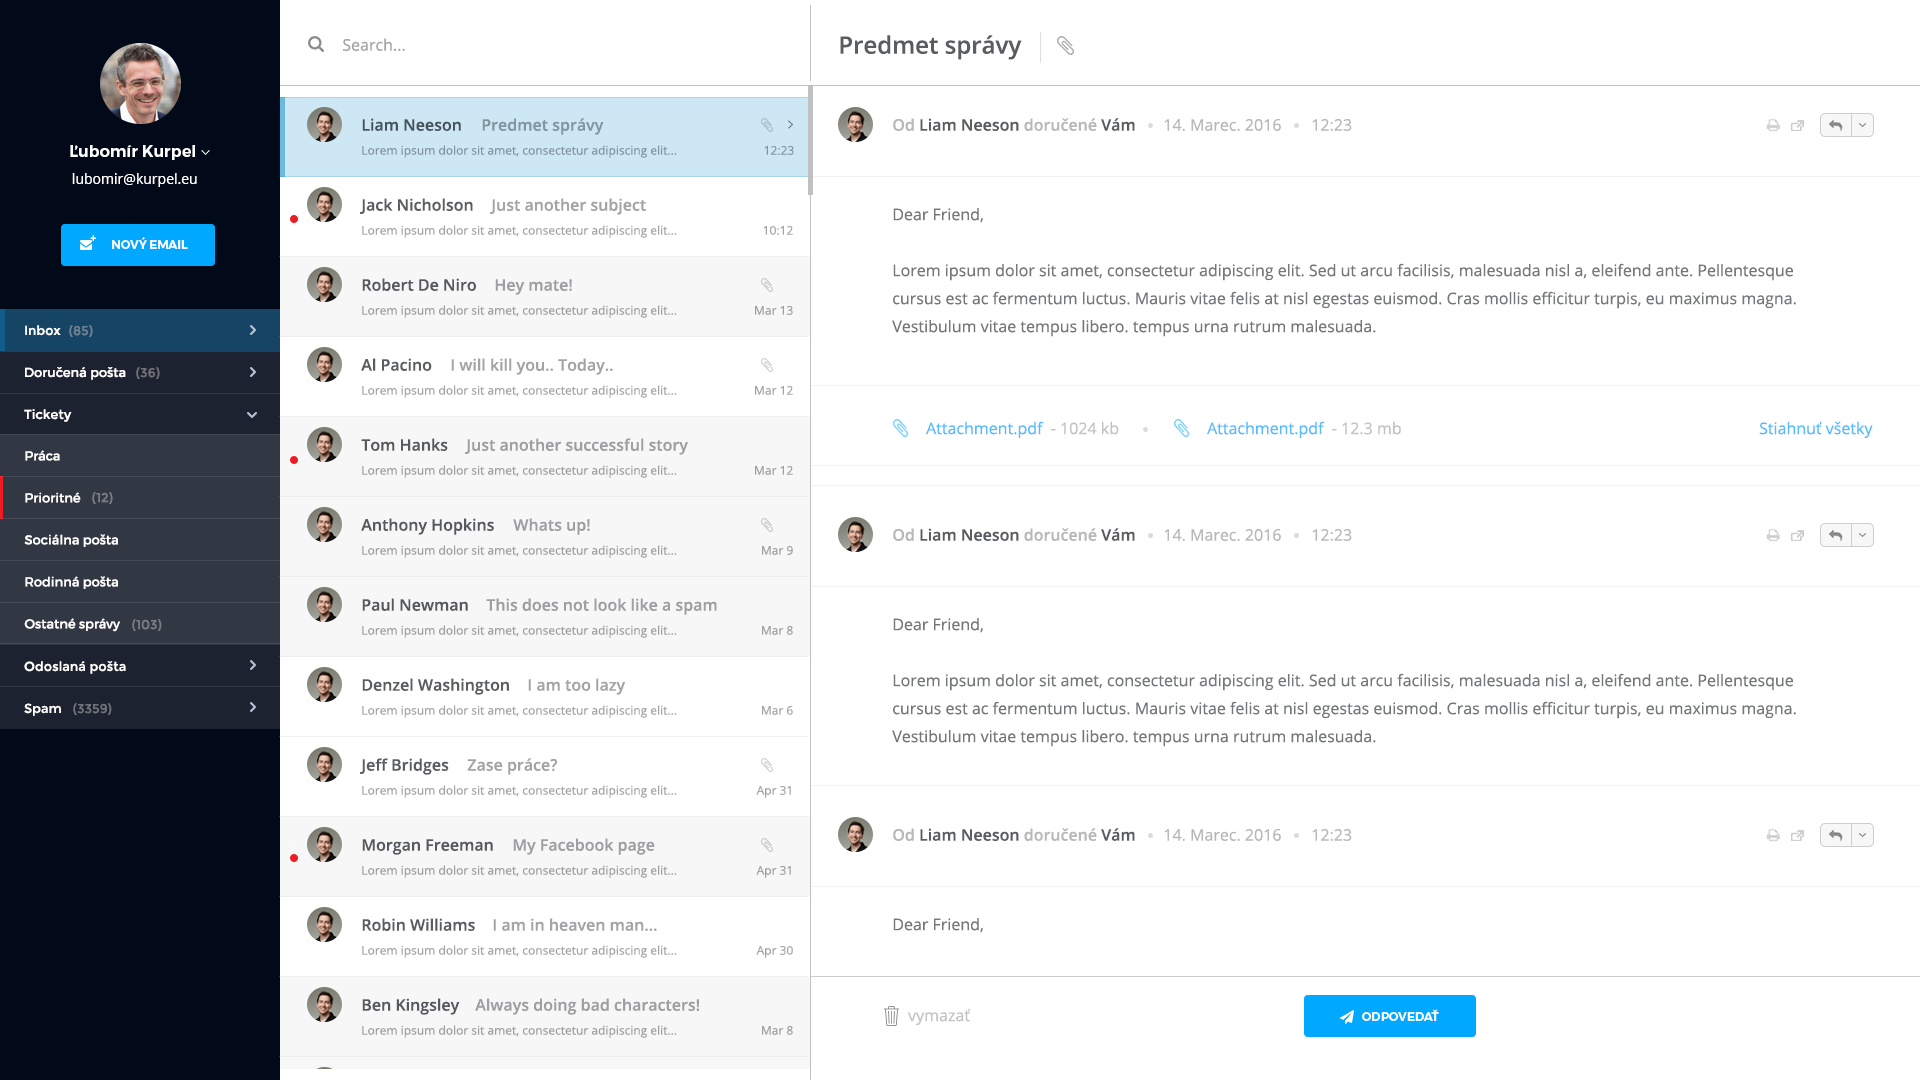Click trash icon next to vymazať
The image size is (1920, 1080).
891,1016
